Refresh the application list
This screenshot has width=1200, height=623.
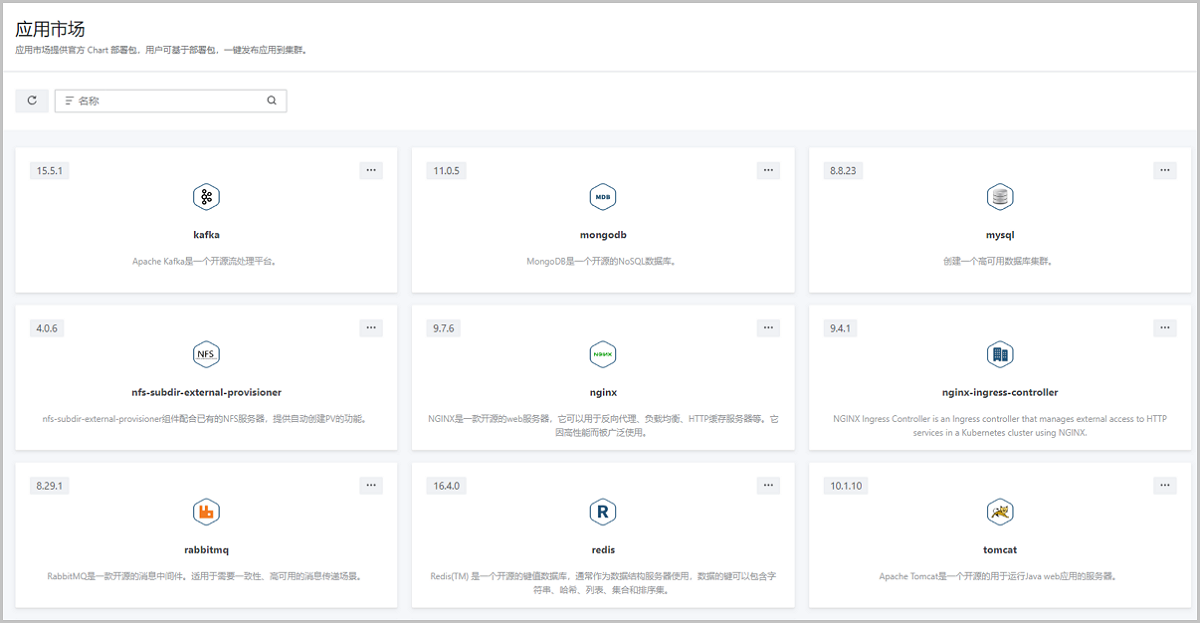pos(32,100)
